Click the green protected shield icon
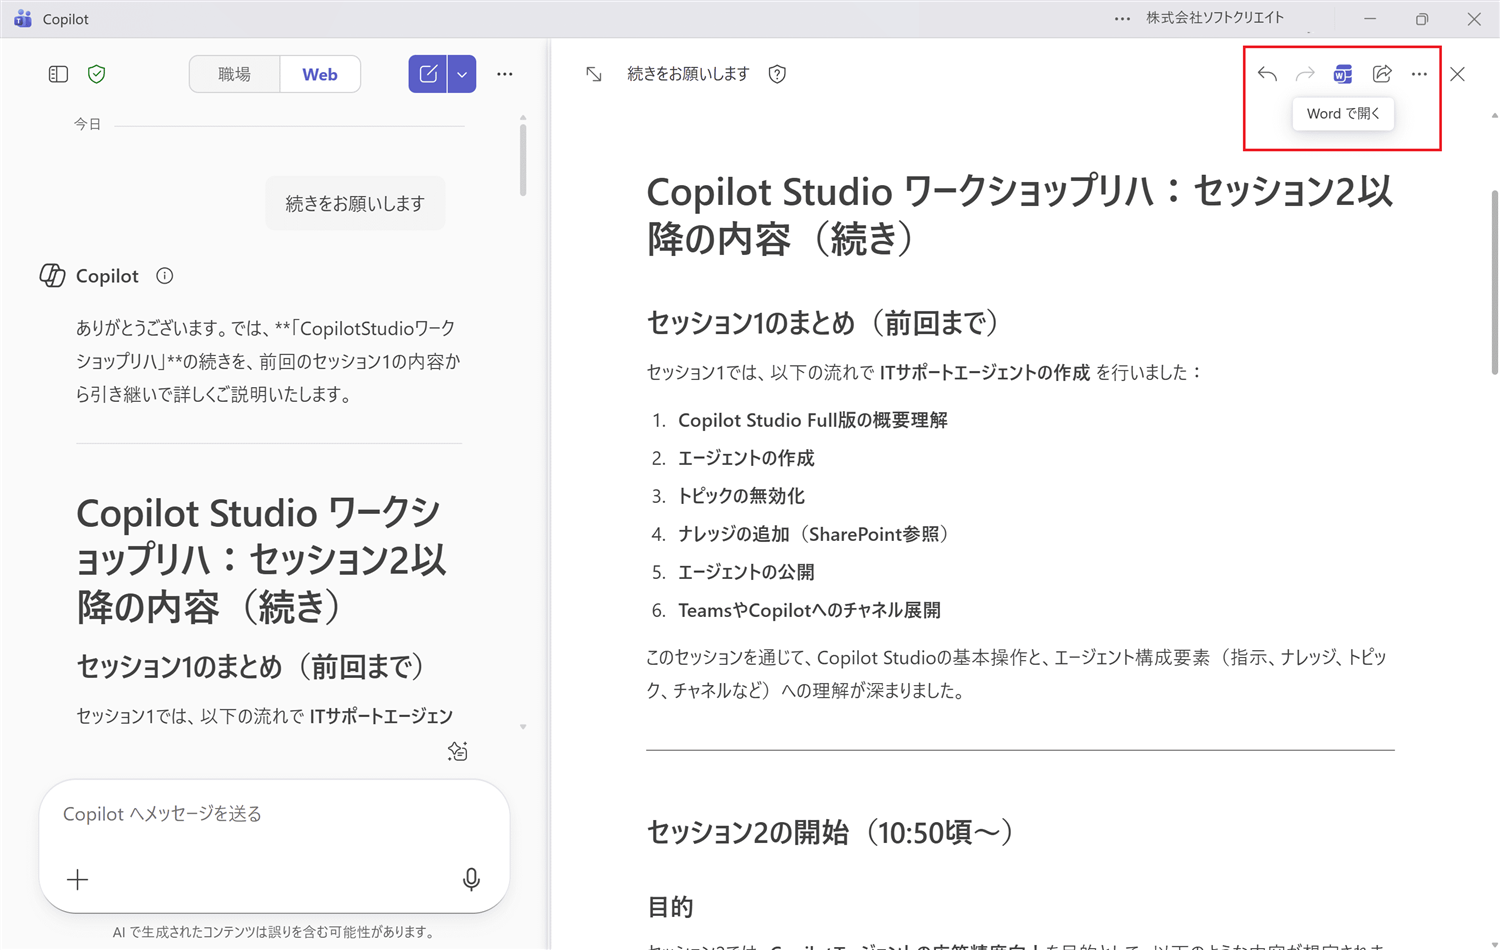 [96, 73]
